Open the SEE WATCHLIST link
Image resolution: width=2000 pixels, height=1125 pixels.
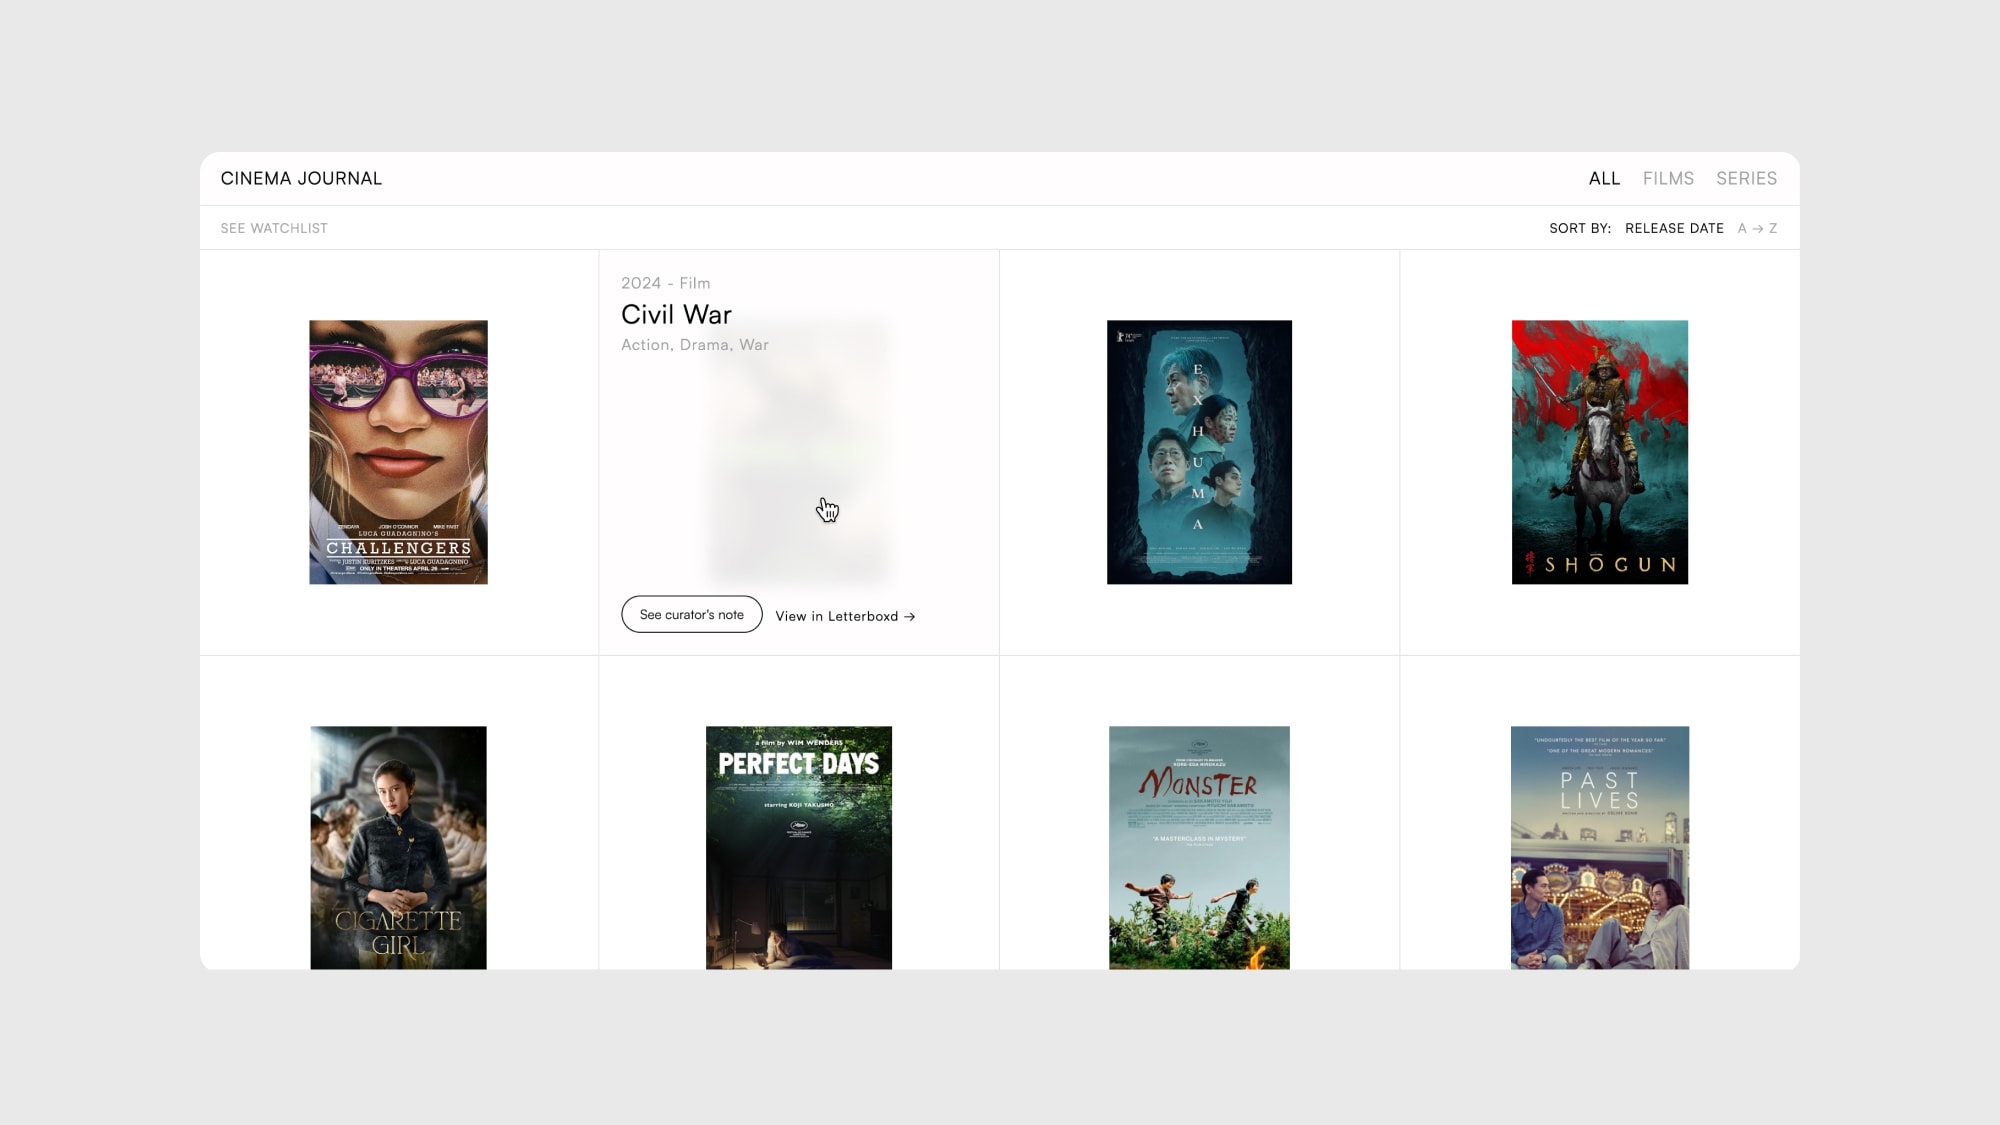pos(274,228)
